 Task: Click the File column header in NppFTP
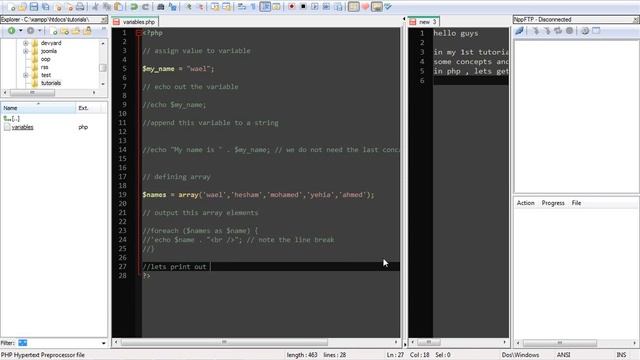click(576, 203)
